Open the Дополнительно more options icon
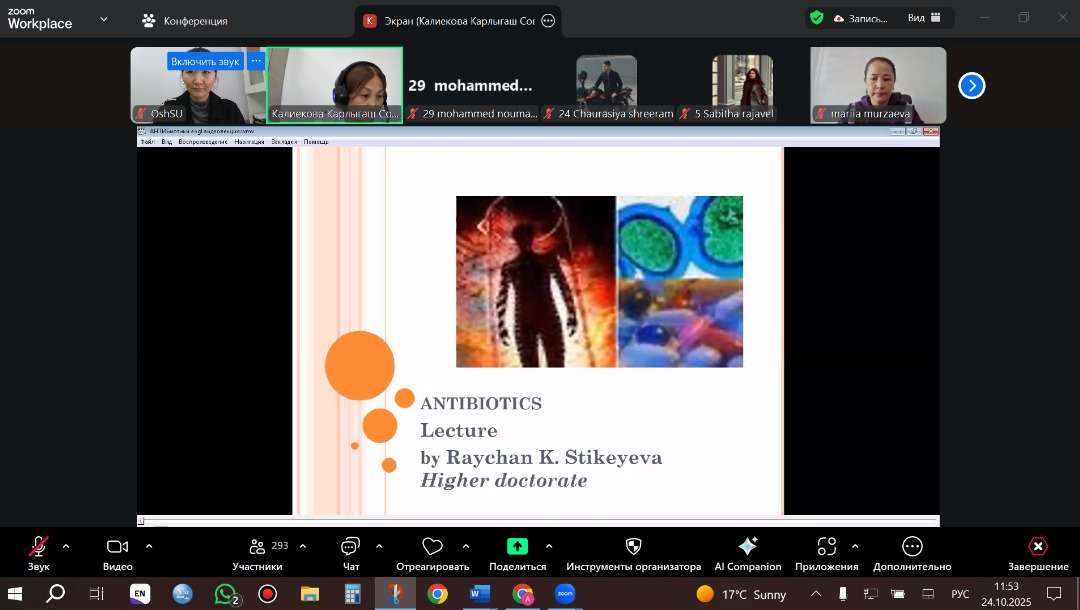Screen dimensions: 1080x610 (x=912, y=547)
